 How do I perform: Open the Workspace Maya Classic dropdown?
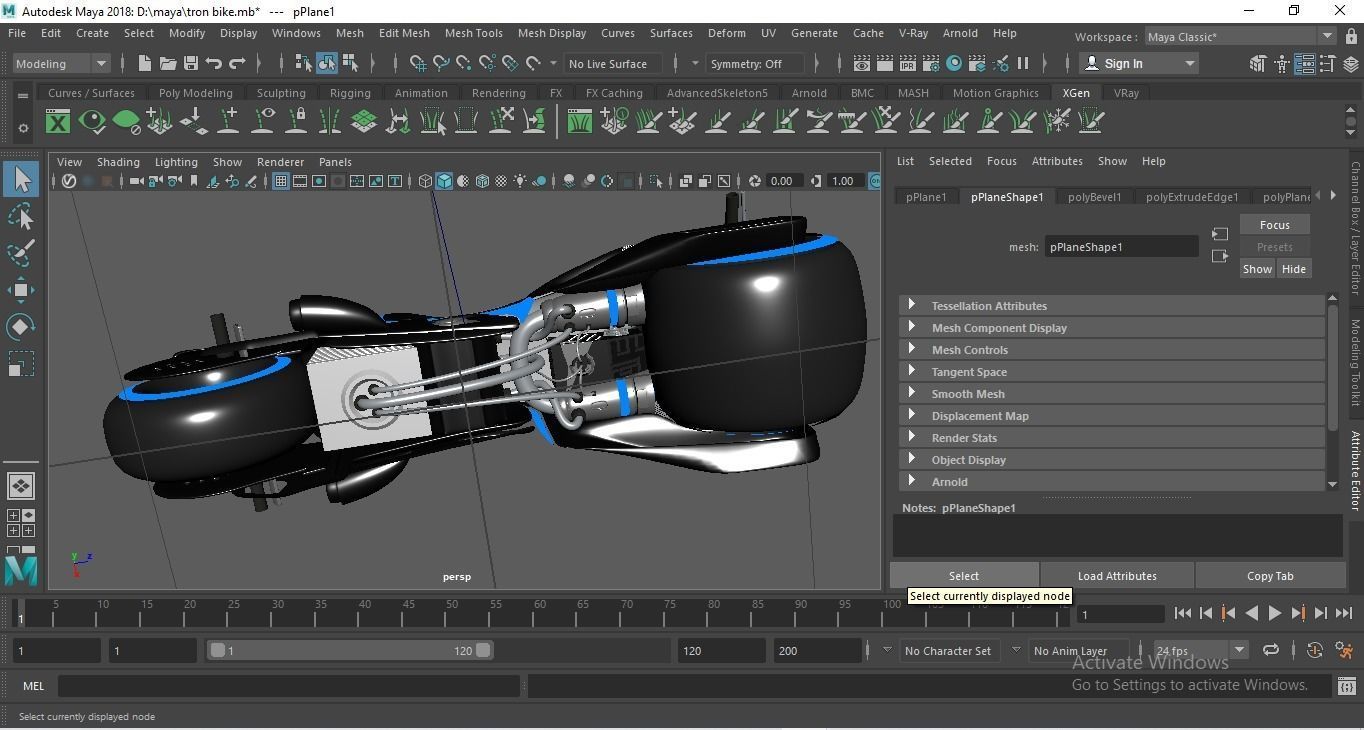pos(1240,37)
